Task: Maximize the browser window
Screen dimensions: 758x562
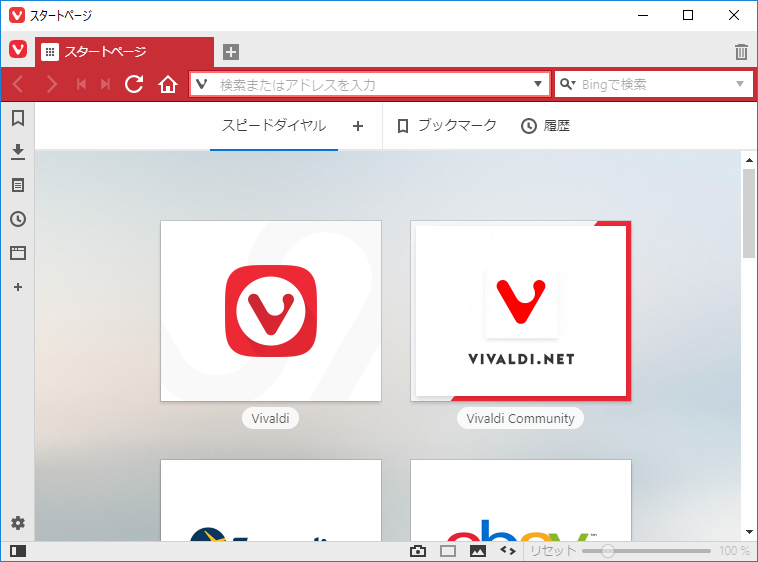Action: (687, 15)
